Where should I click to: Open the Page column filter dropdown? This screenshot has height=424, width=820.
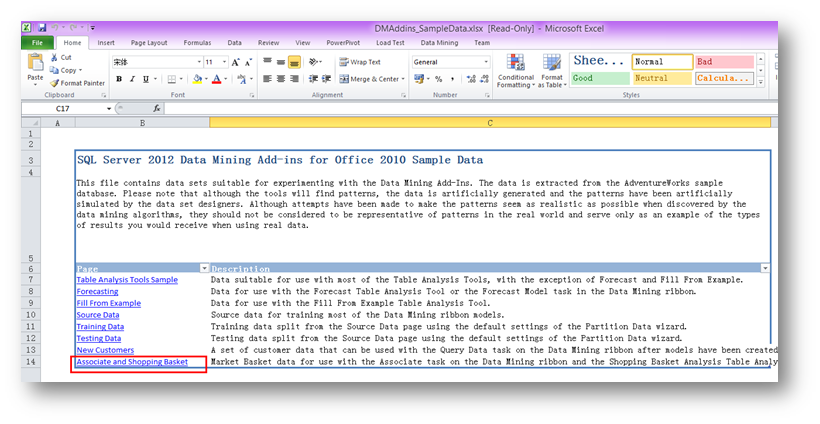click(204, 268)
